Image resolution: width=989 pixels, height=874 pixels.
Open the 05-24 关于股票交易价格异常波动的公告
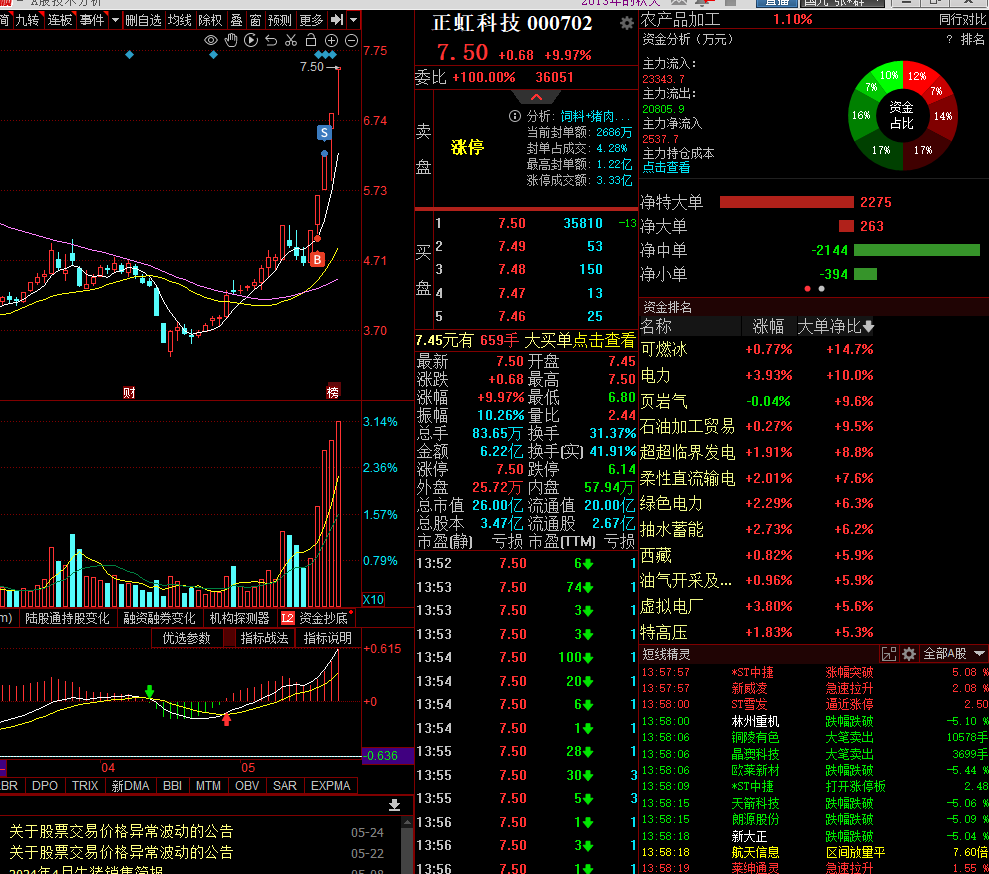[x=197, y=832]
